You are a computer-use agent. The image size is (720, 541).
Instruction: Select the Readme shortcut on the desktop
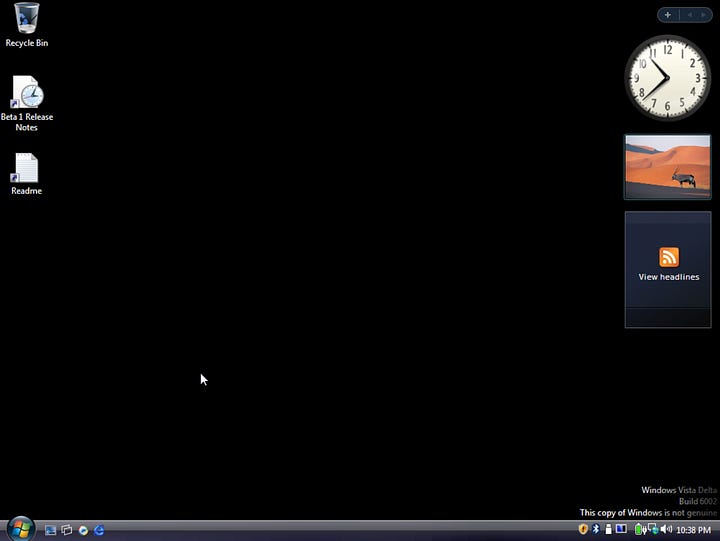click(x=26, y=174)
